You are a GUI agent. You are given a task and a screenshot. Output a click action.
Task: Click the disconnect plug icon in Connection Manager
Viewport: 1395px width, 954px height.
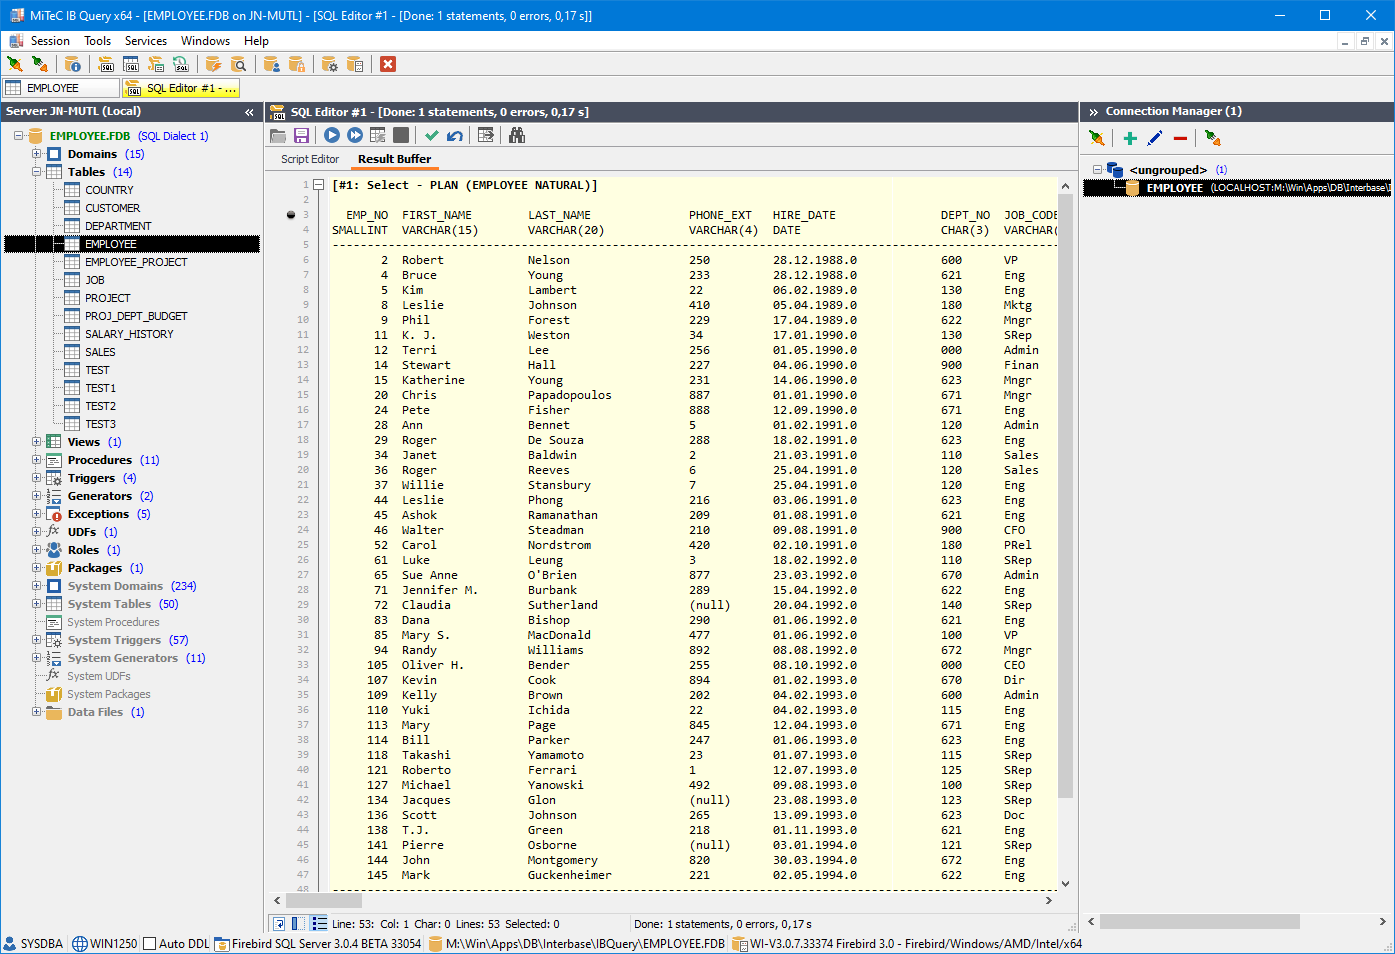point(1213,138)
